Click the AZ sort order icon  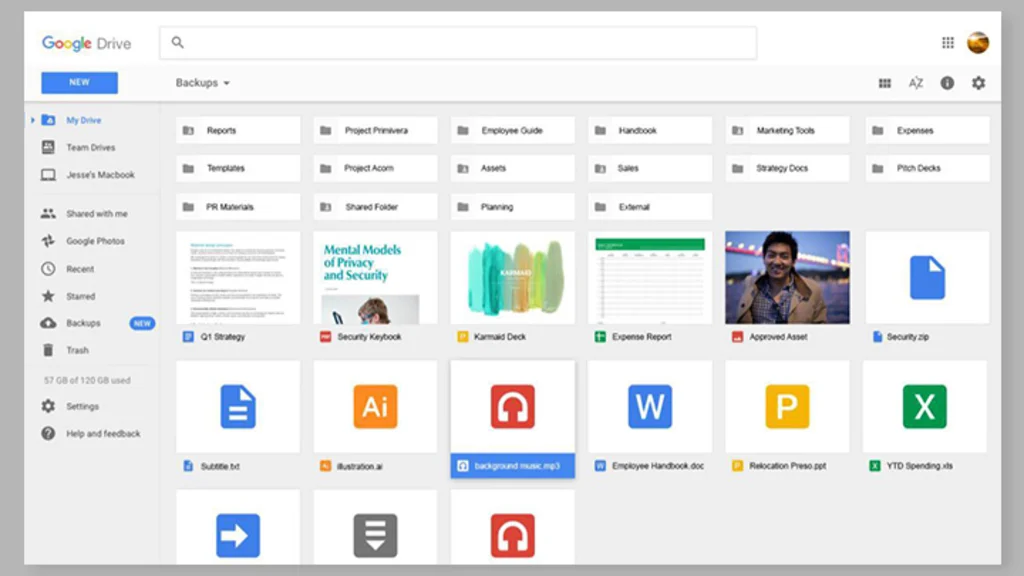[x=915, y=84]
